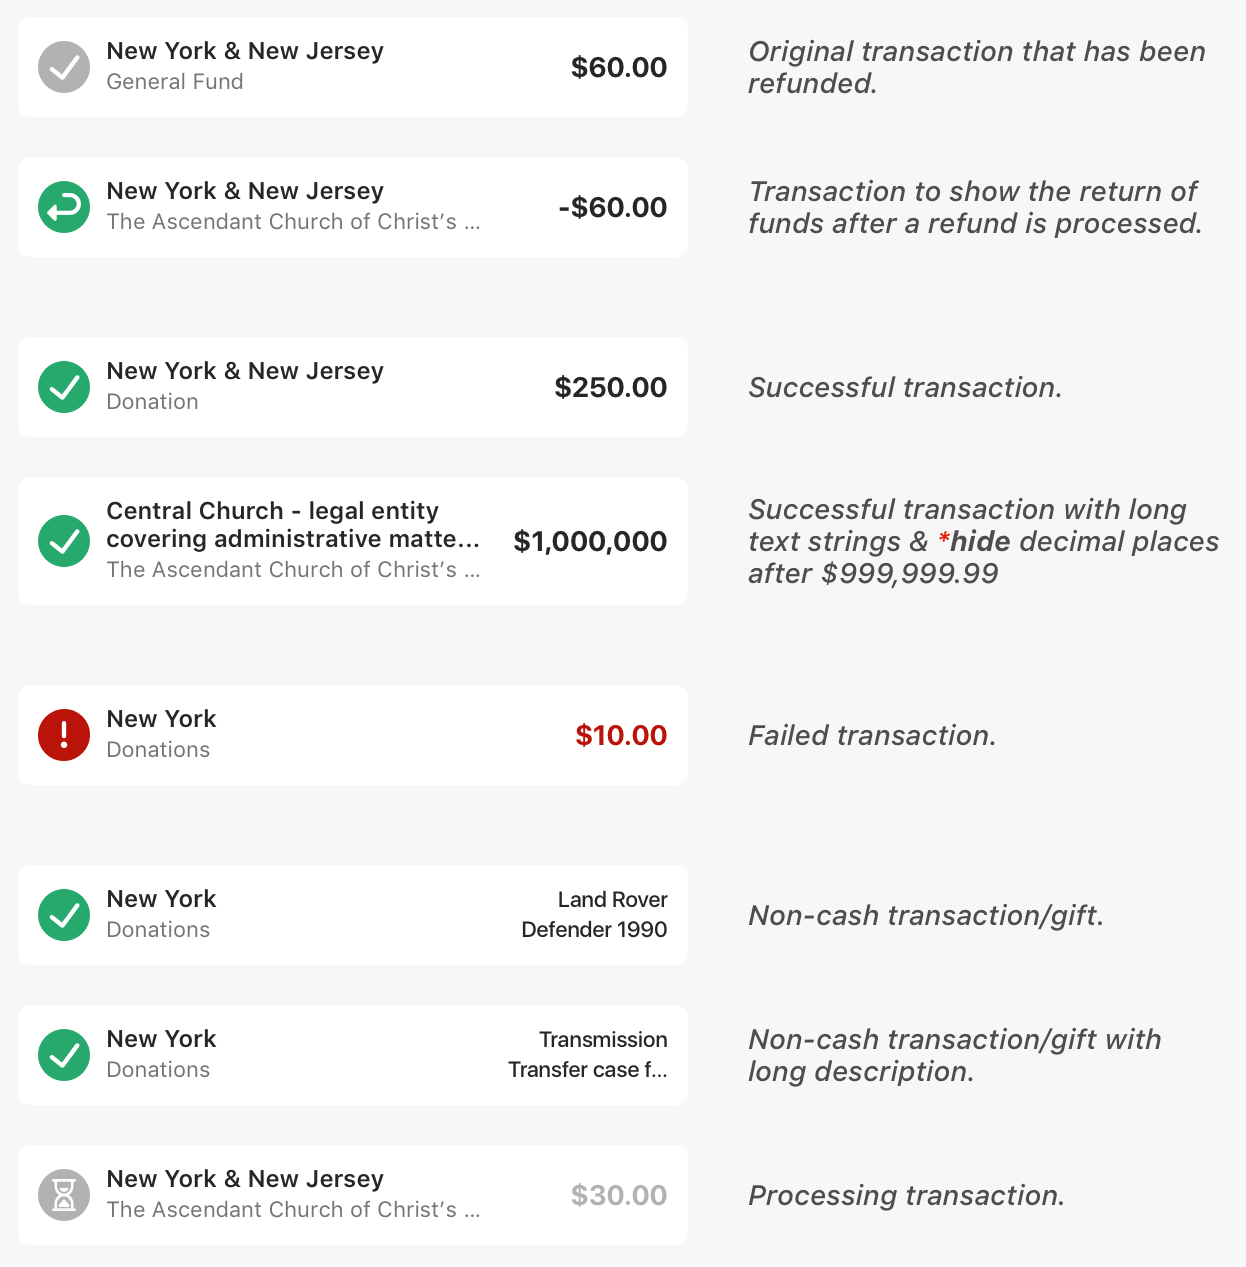
Task: Click the $60.00 amount on the refunded transaction
Action: (x=618, y=67)
